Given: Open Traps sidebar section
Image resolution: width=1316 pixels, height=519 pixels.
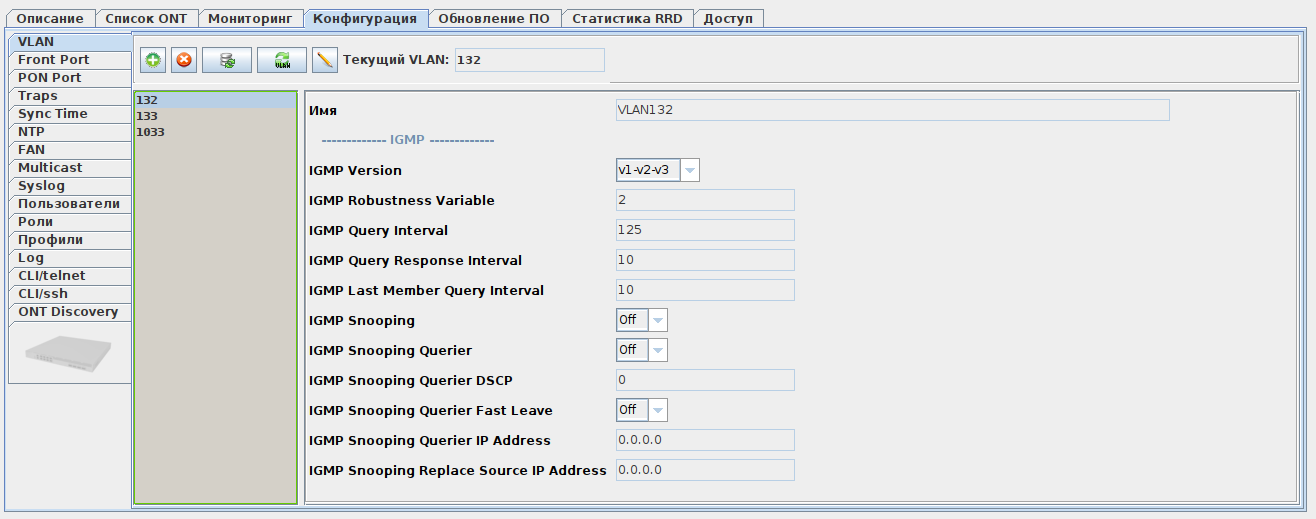Looking at the screenshot, I should click(69, 96).
